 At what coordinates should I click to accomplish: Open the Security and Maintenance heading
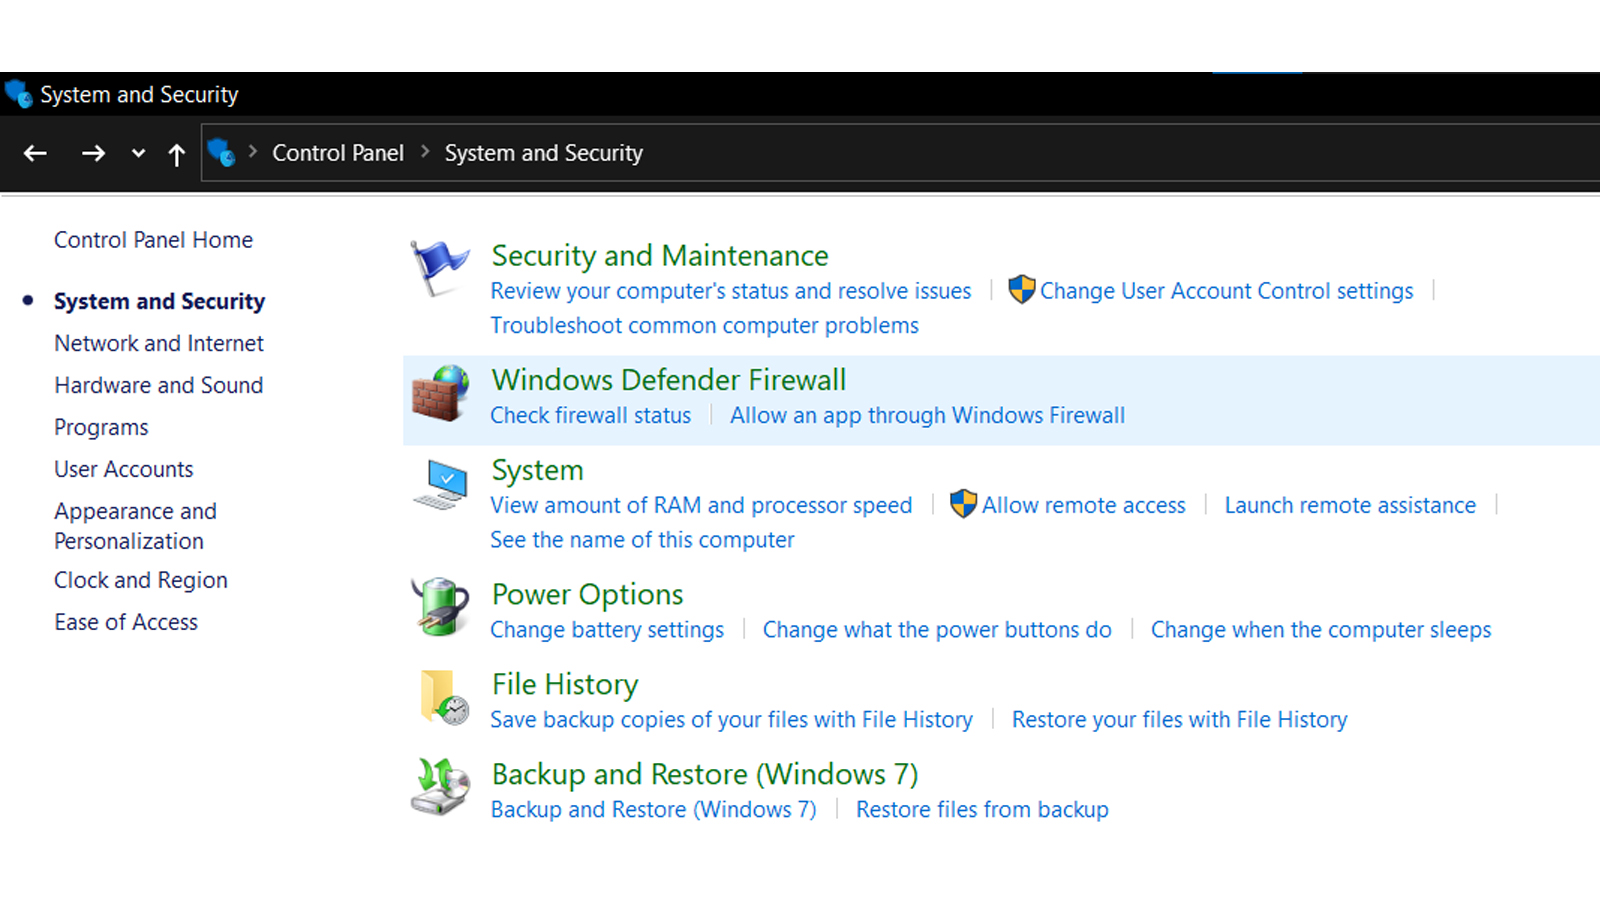660,256
